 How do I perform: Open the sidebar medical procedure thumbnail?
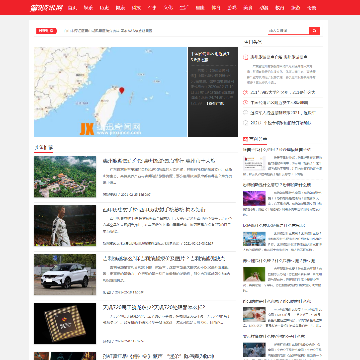coord(254,314)
